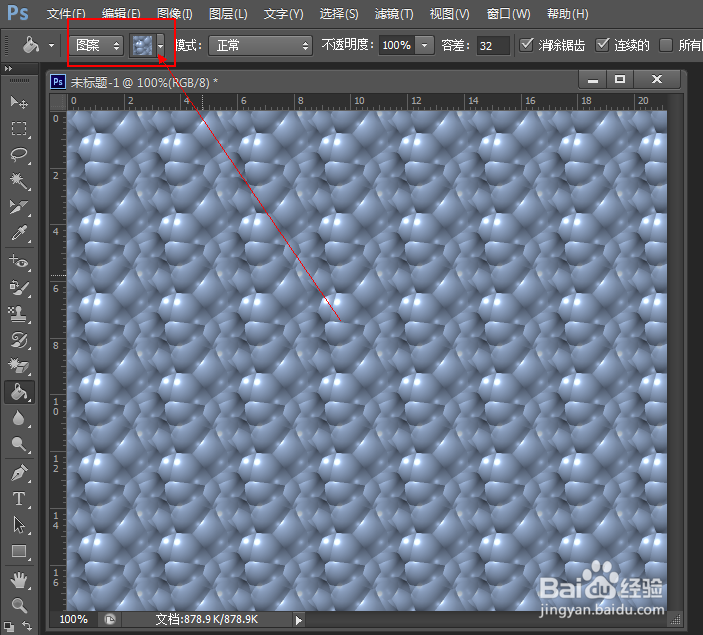The height and width of the screenshot is (635, 703).
Task: Open the 帮助(H) menu
Action: (x=568, y=14)
